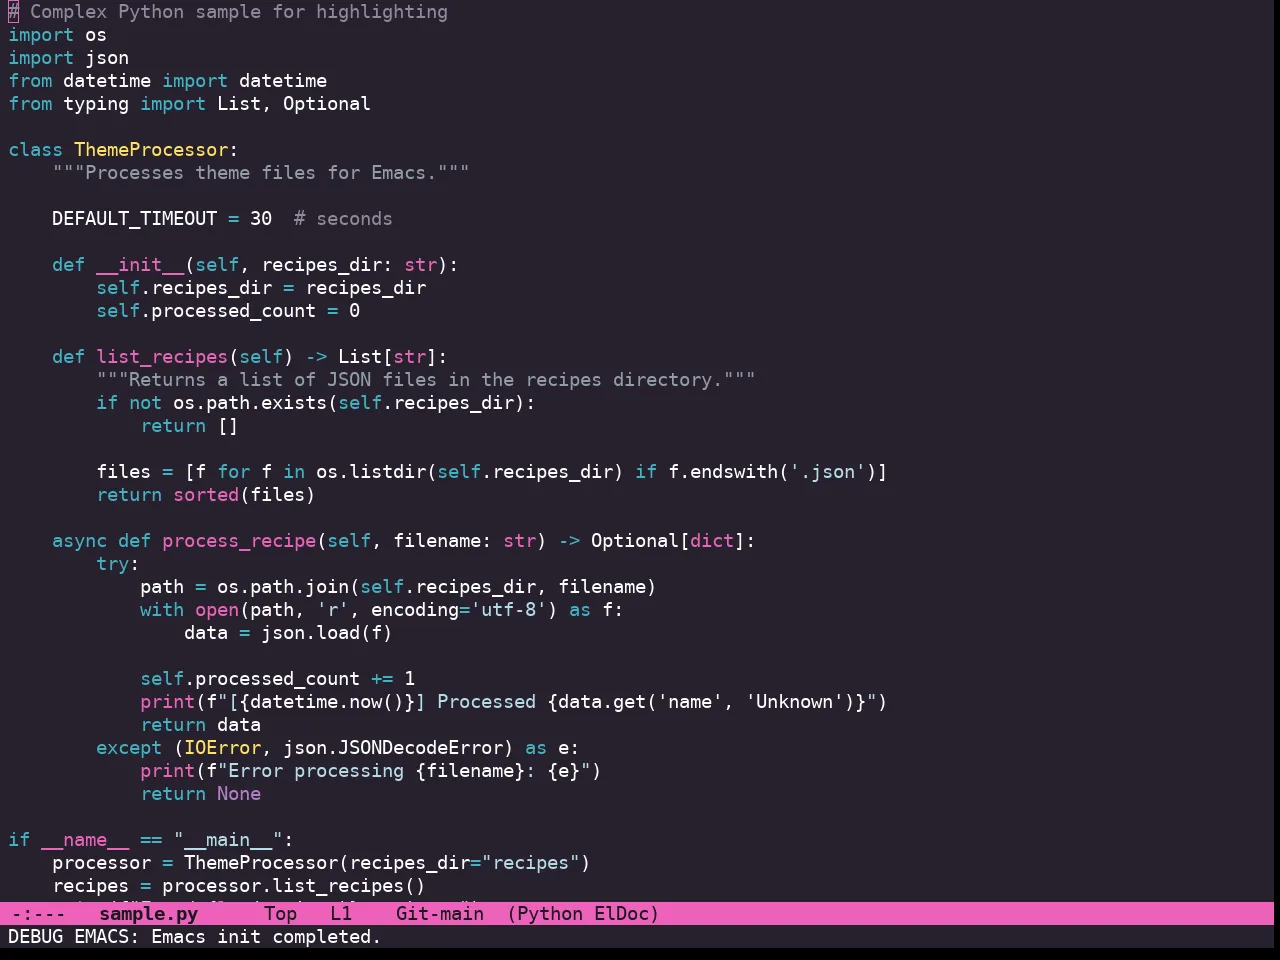Click the 'return []' statement
Screen dimensions: 1280x960
click(189, 426)
